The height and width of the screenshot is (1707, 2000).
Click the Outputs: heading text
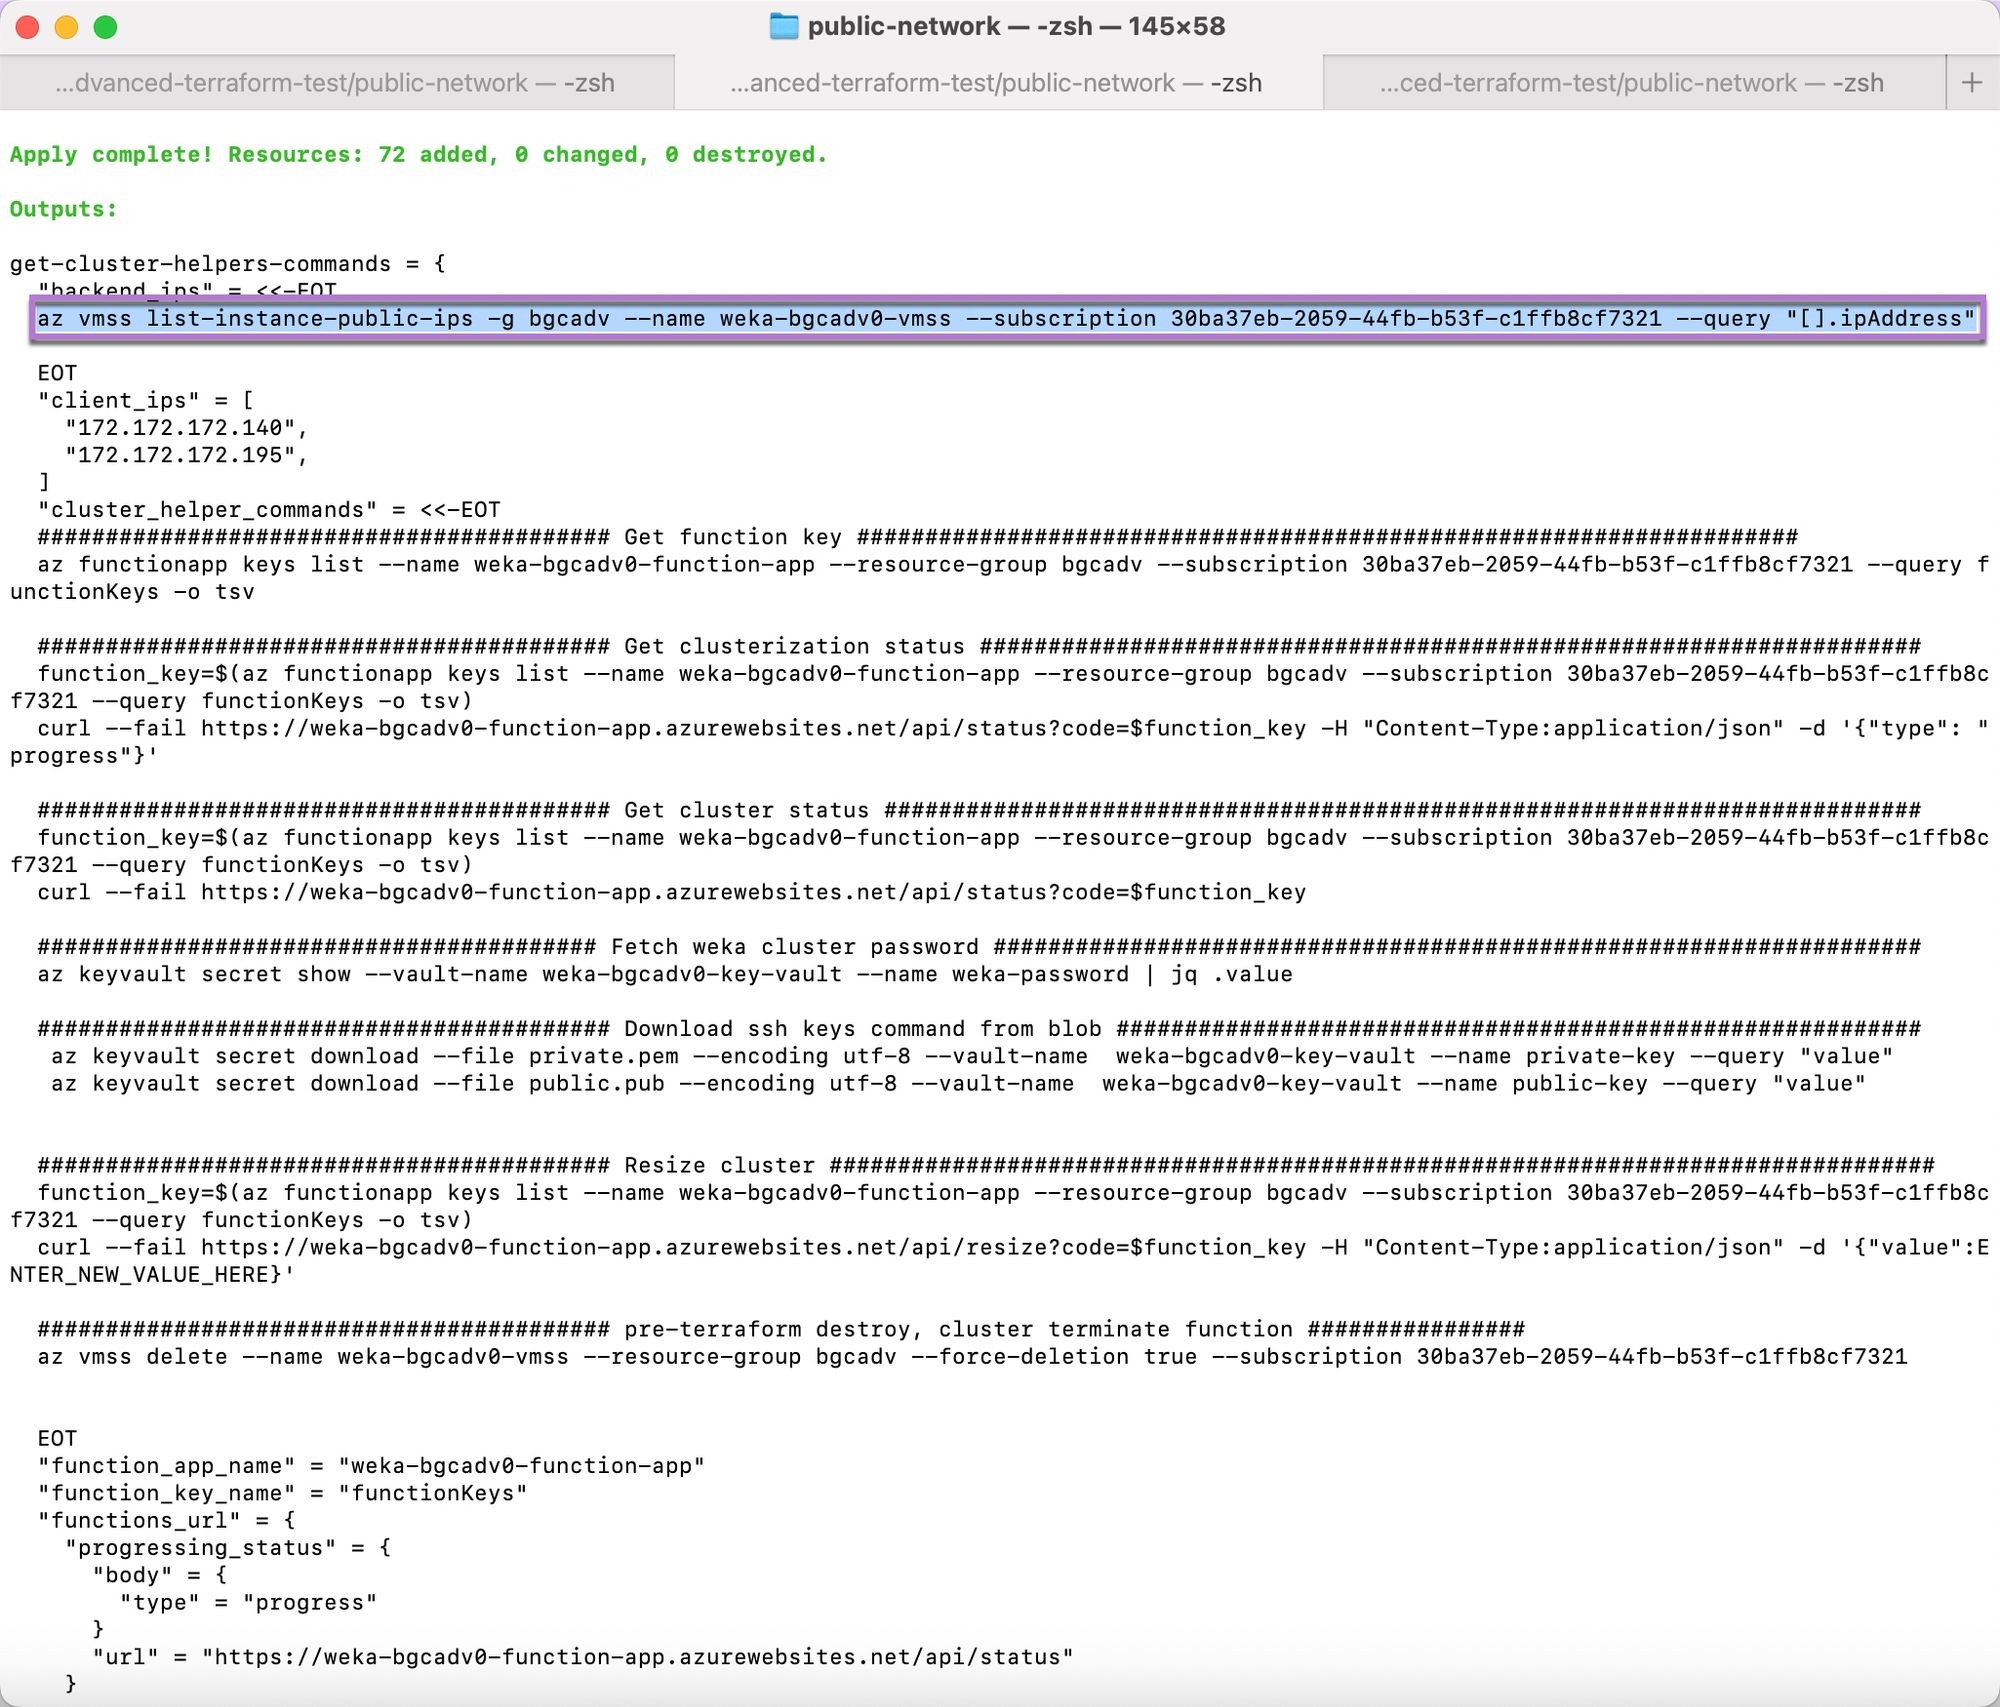[x=63, y=209]
